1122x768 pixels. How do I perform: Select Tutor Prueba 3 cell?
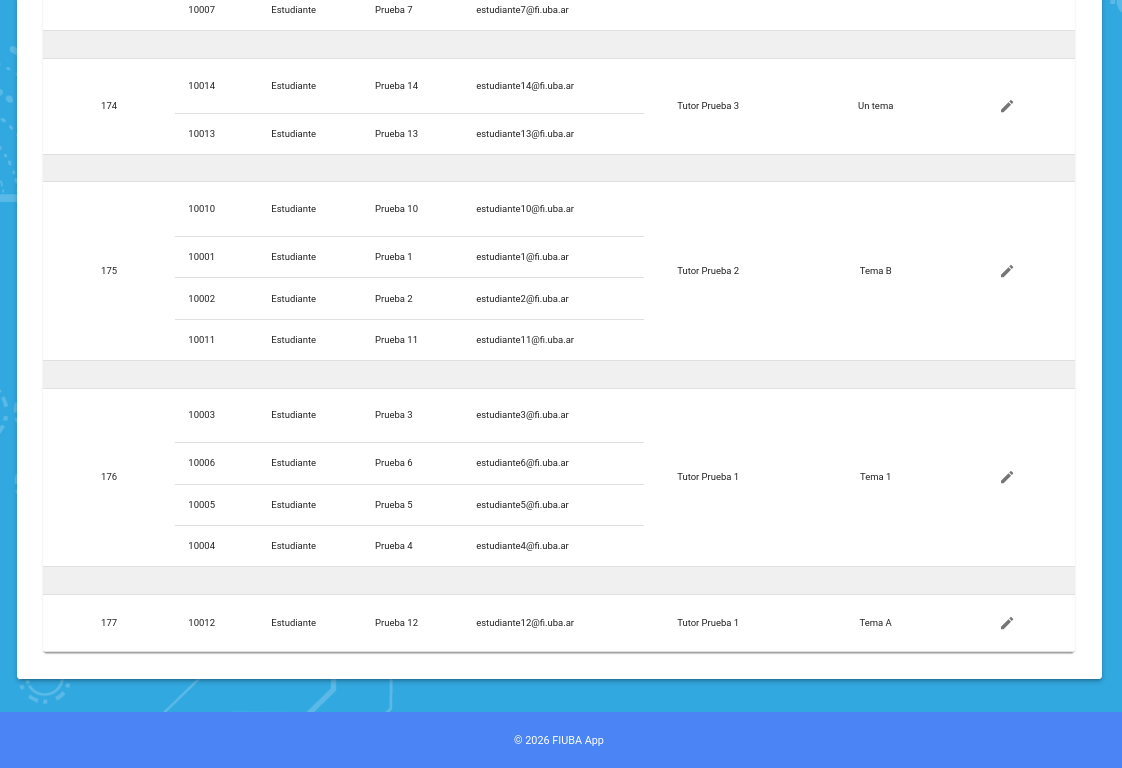pos(707,106)
